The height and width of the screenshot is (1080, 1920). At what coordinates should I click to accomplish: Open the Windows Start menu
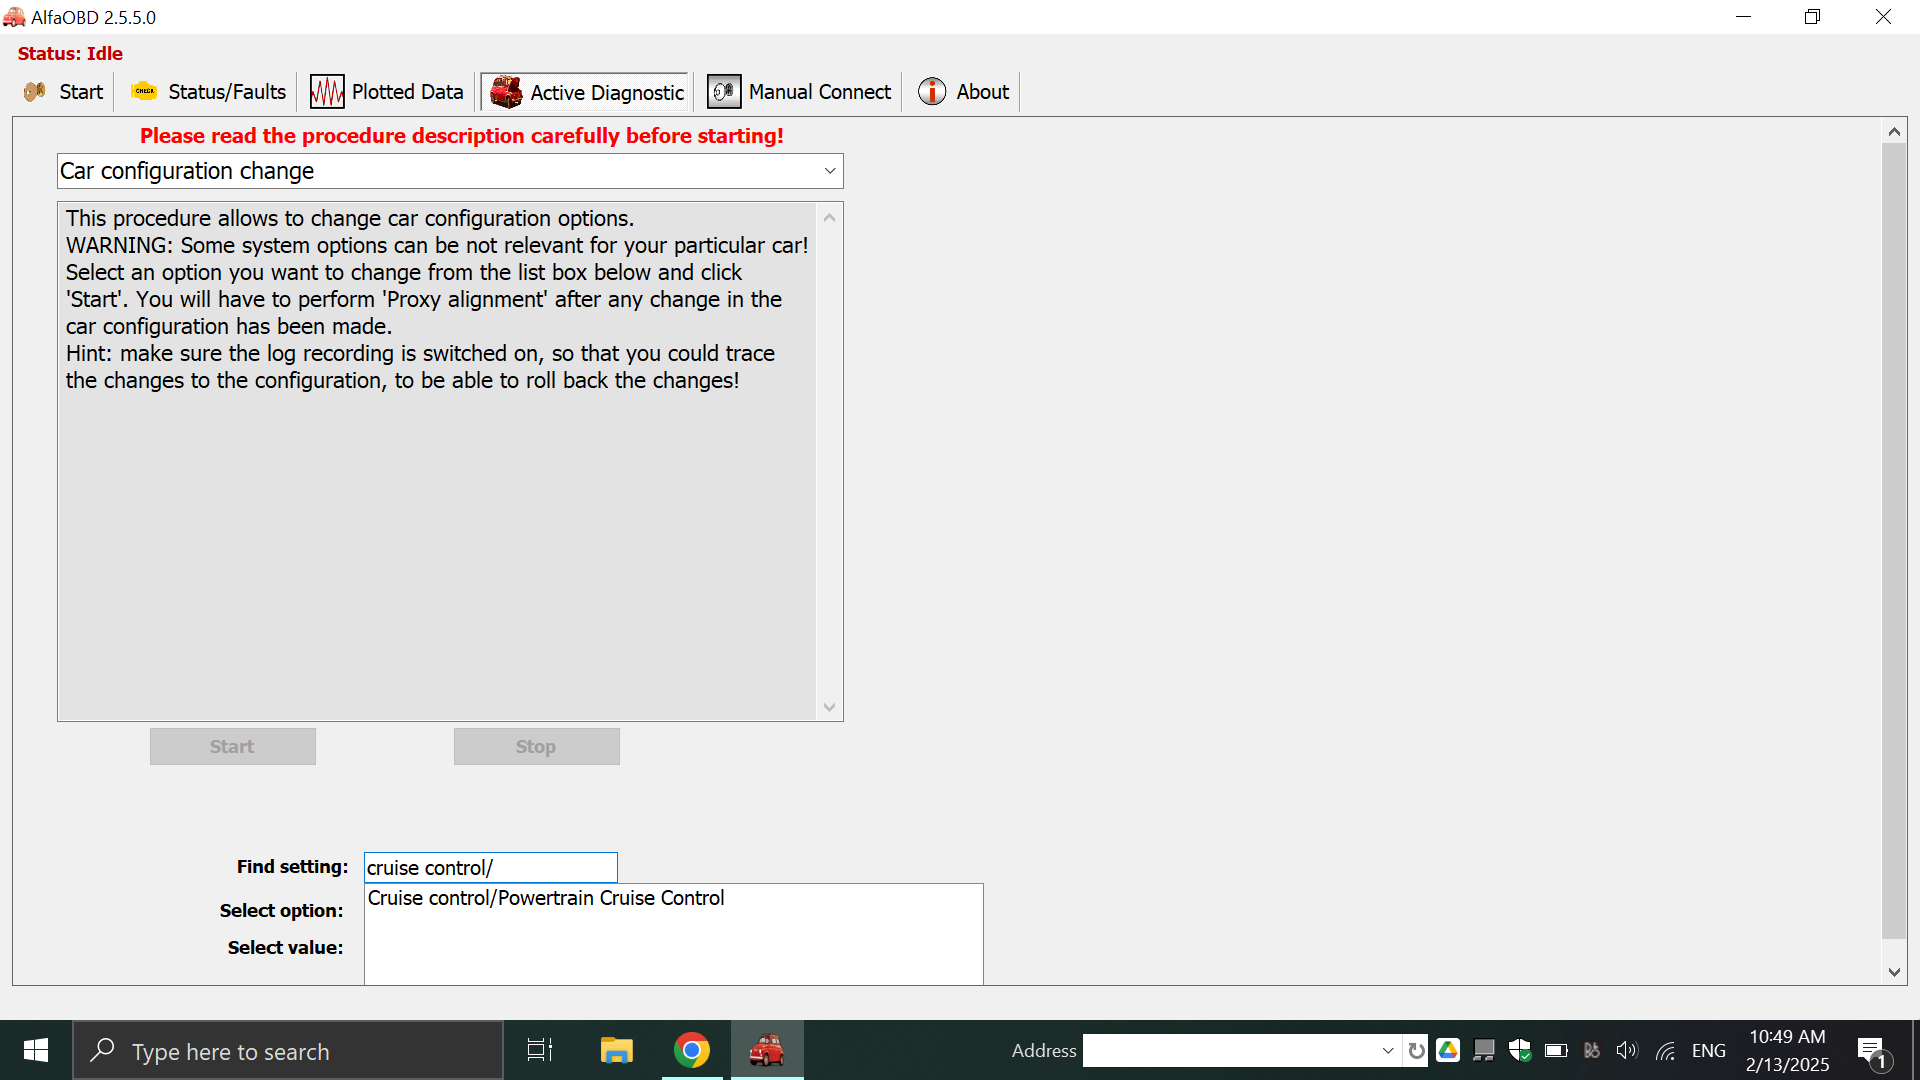click(36, 1050)
